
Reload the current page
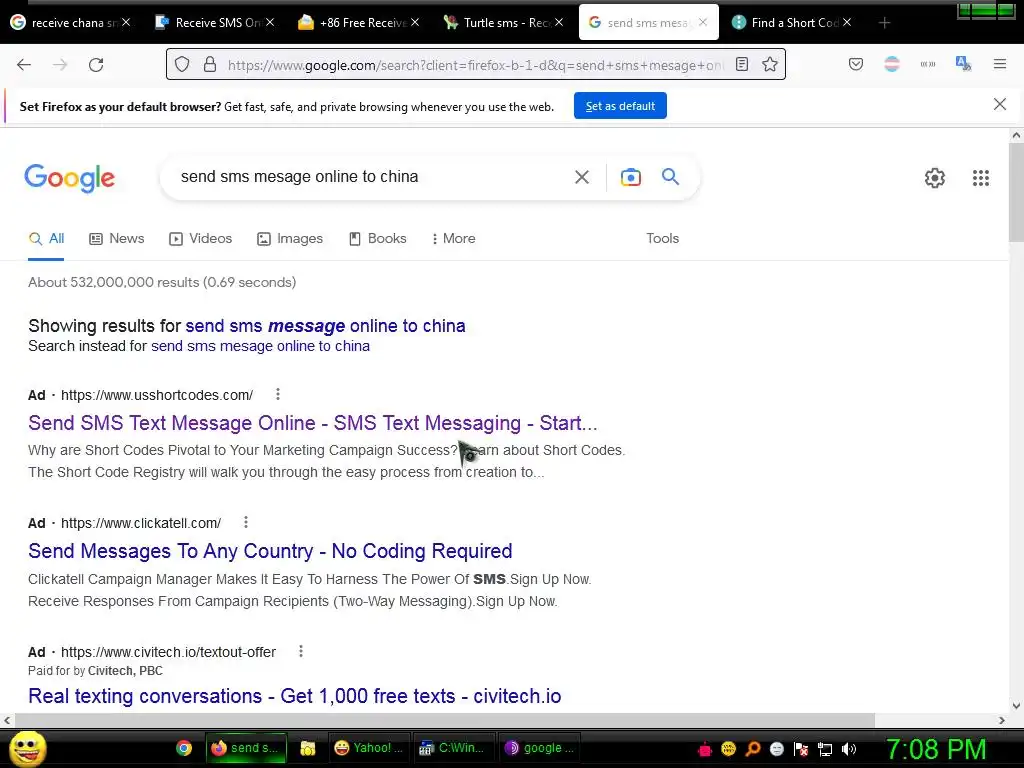96,65
